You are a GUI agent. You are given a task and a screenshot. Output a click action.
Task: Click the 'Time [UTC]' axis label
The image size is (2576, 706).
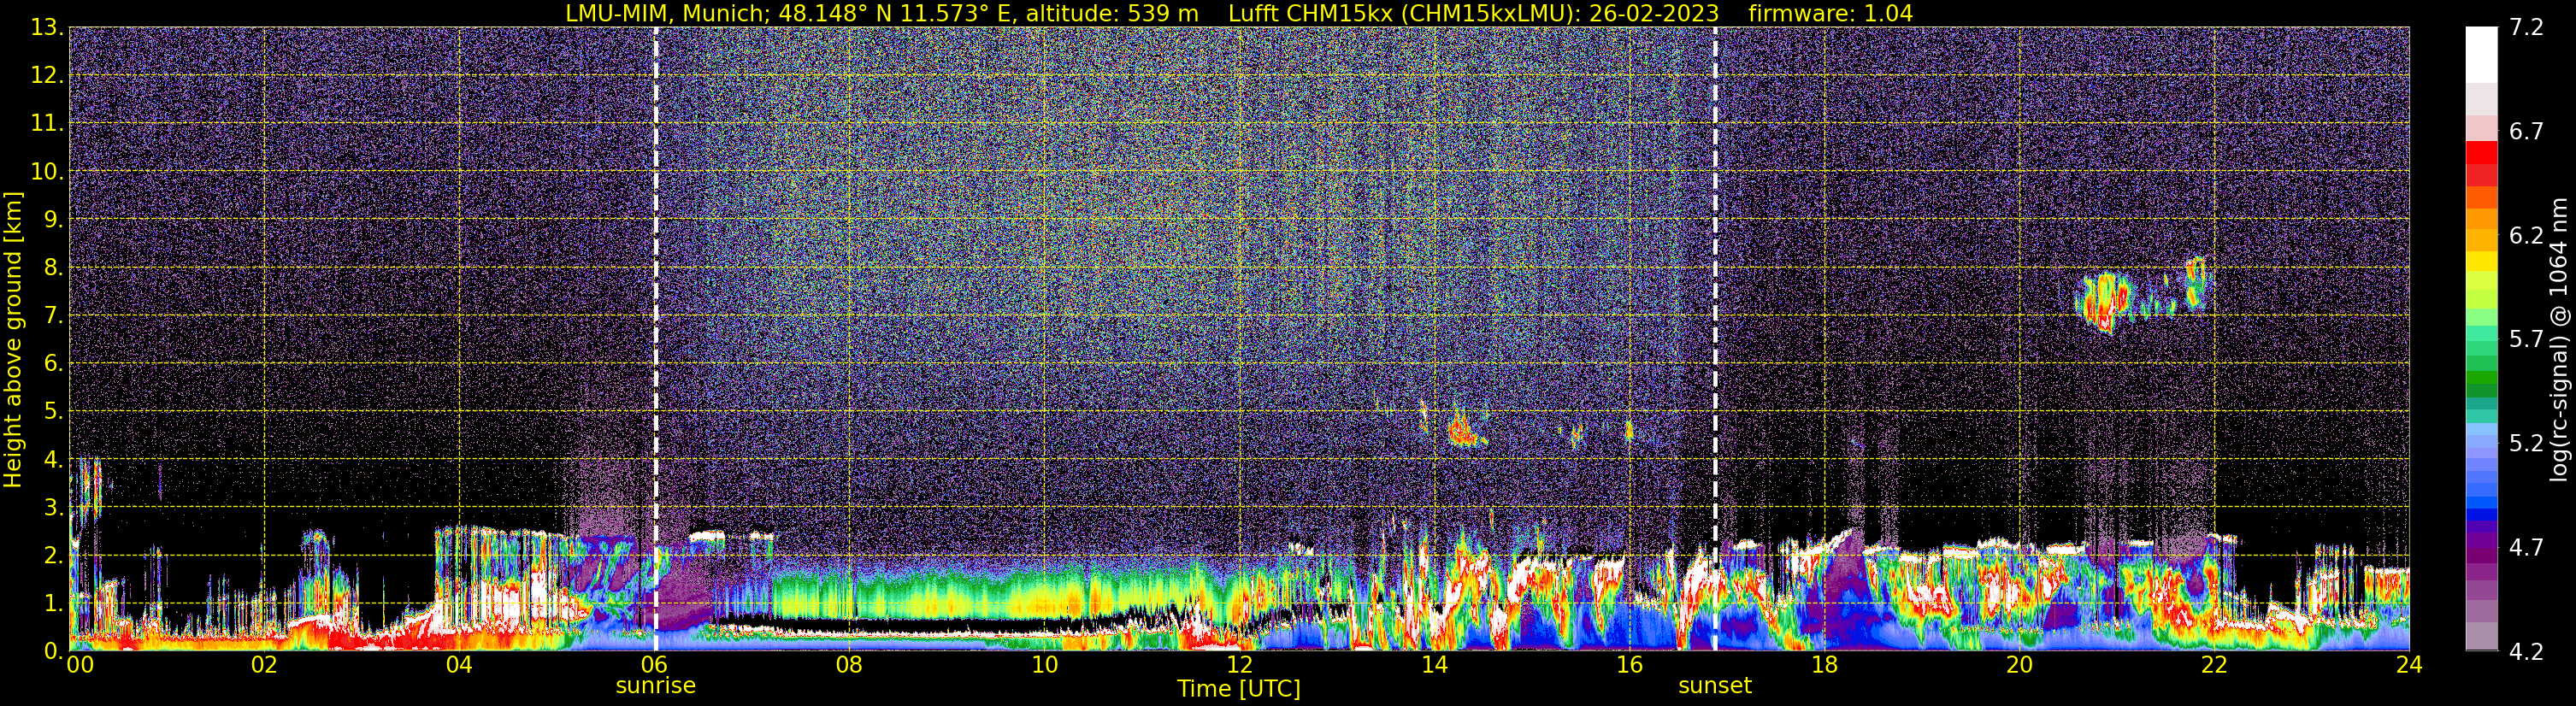[1239, 689]
